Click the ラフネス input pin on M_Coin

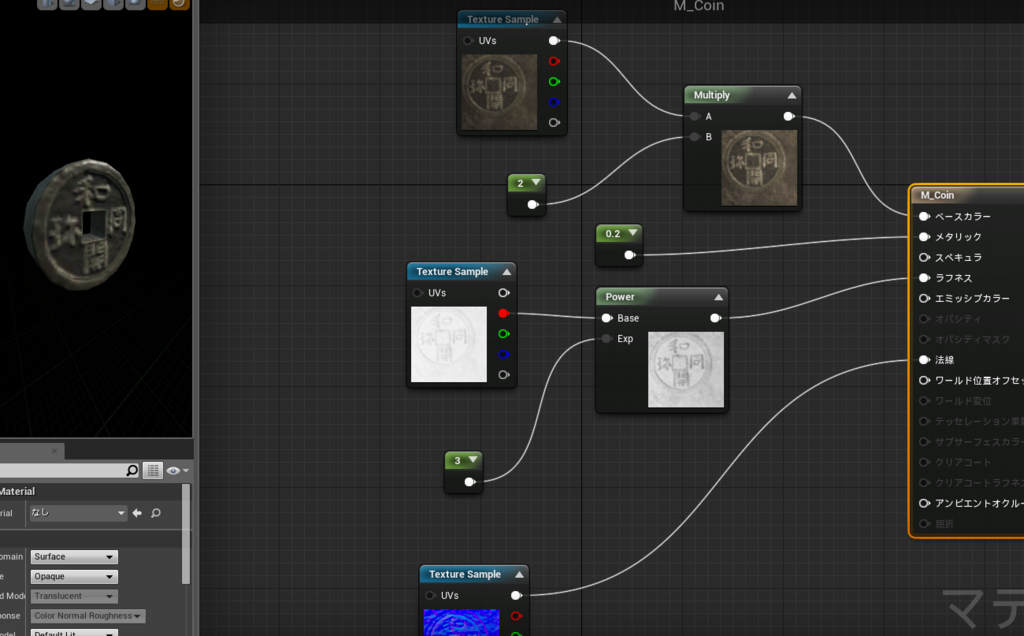[924, 278]
